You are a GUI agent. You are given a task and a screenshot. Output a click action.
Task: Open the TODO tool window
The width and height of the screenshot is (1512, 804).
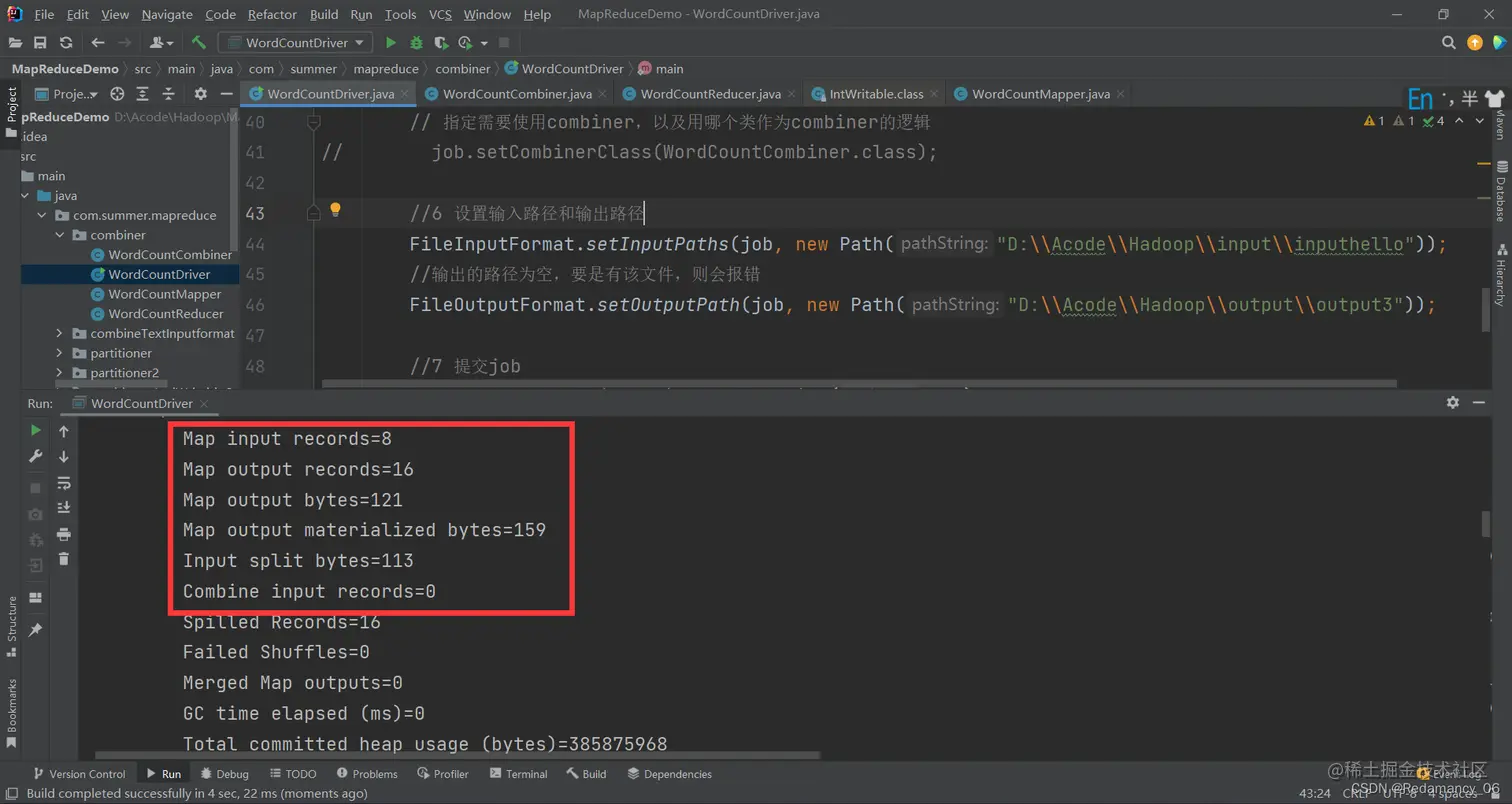(x=291, y=774)
